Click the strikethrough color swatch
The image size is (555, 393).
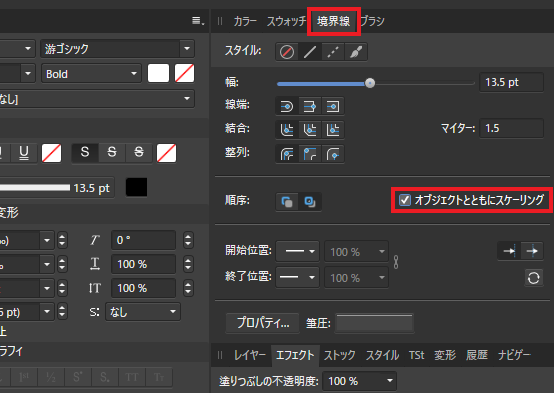click(166, 153)
